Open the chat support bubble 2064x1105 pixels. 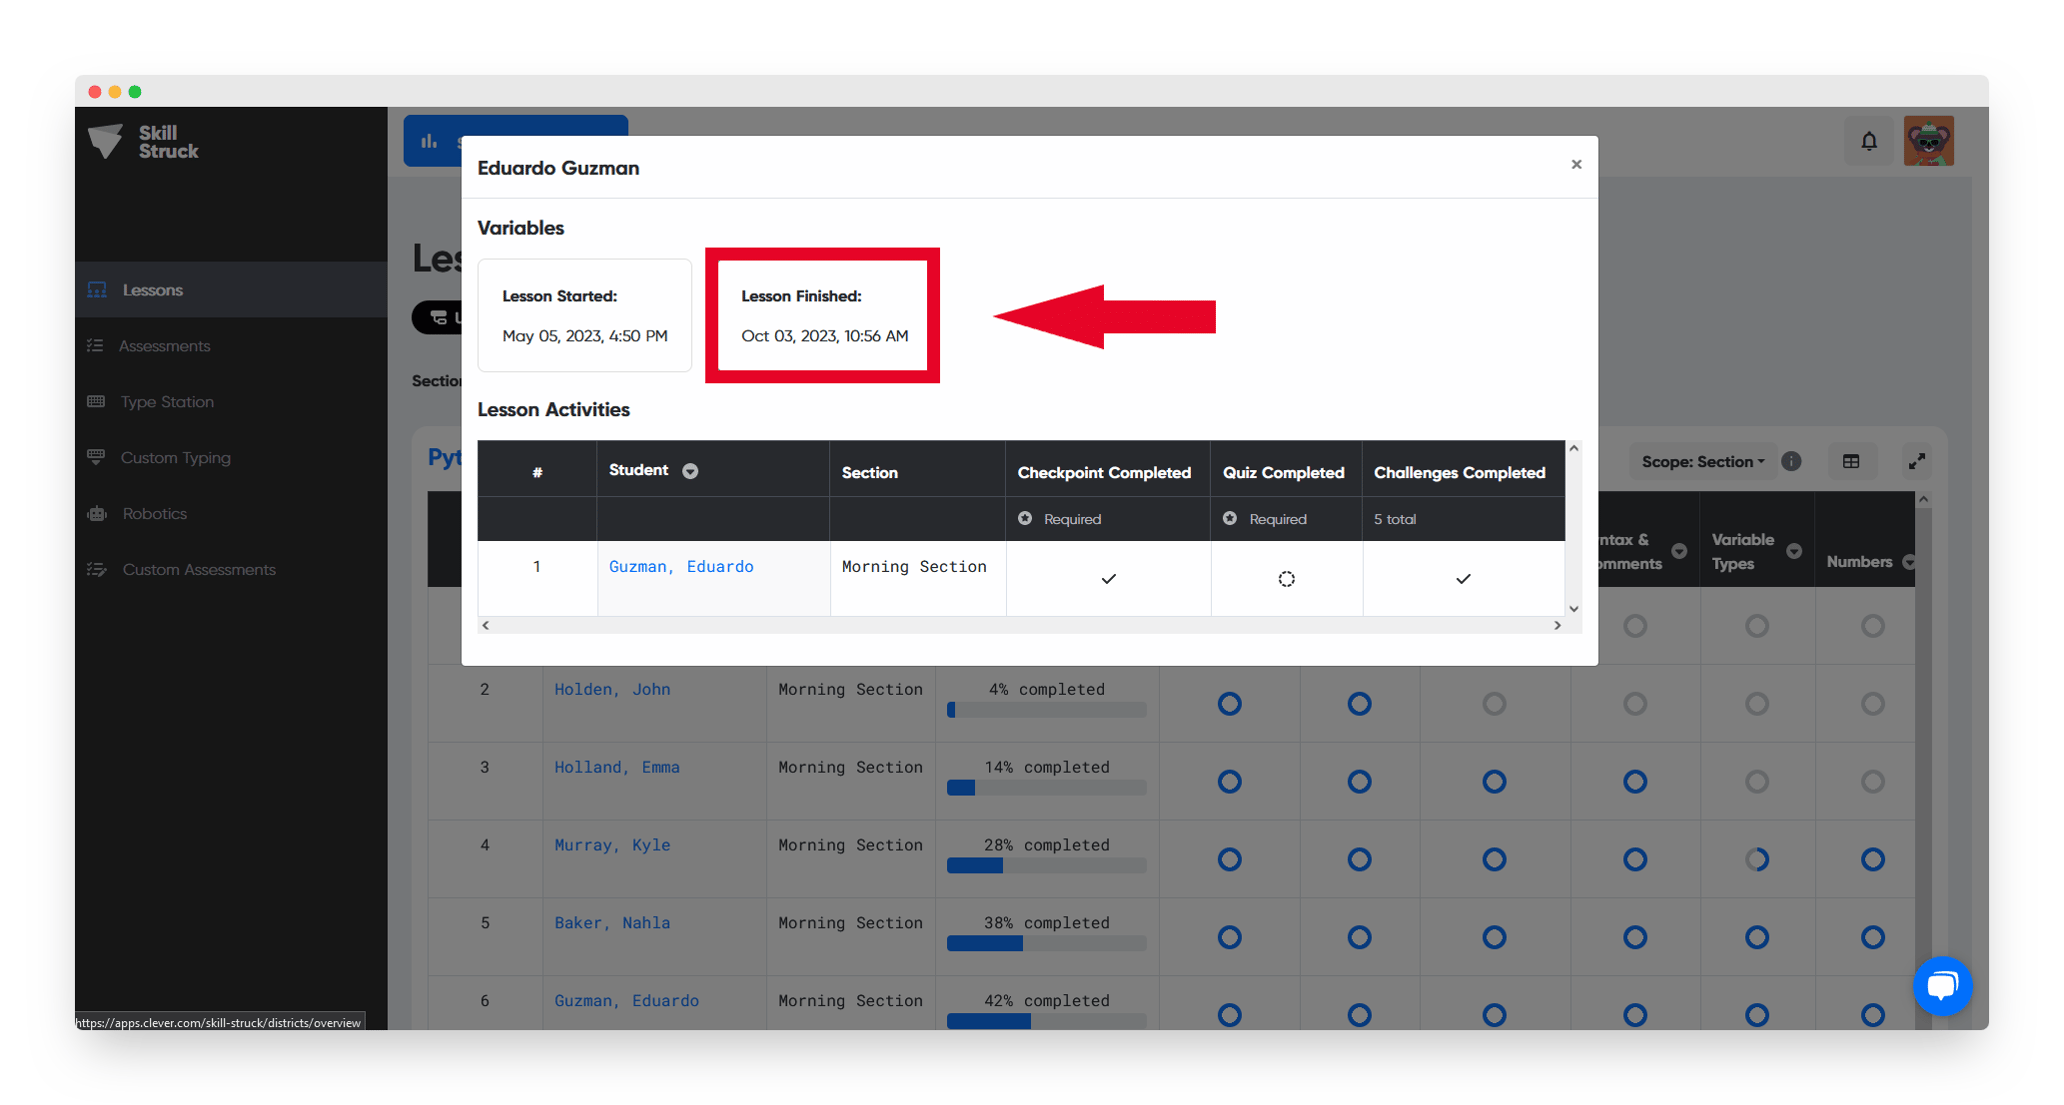1941,985
